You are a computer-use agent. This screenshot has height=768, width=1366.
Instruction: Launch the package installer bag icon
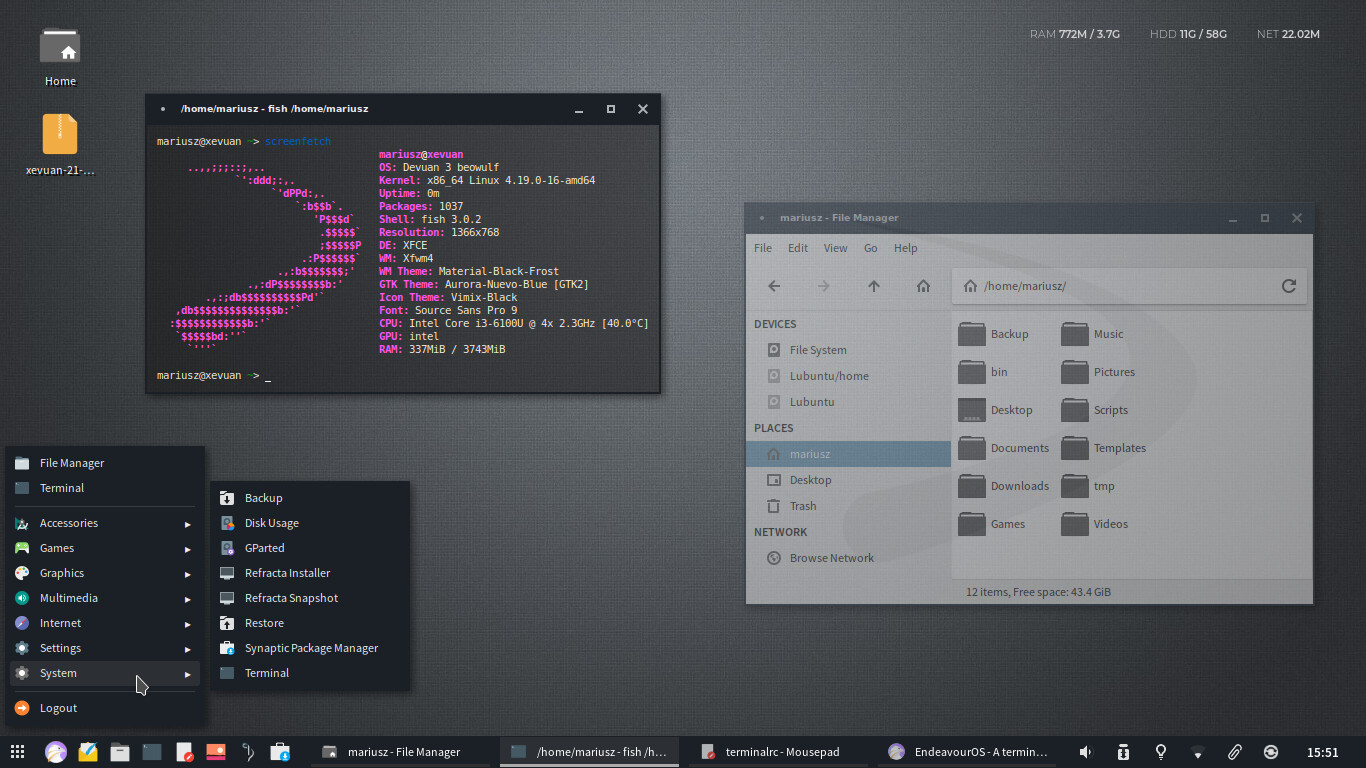tap(280, 752)
